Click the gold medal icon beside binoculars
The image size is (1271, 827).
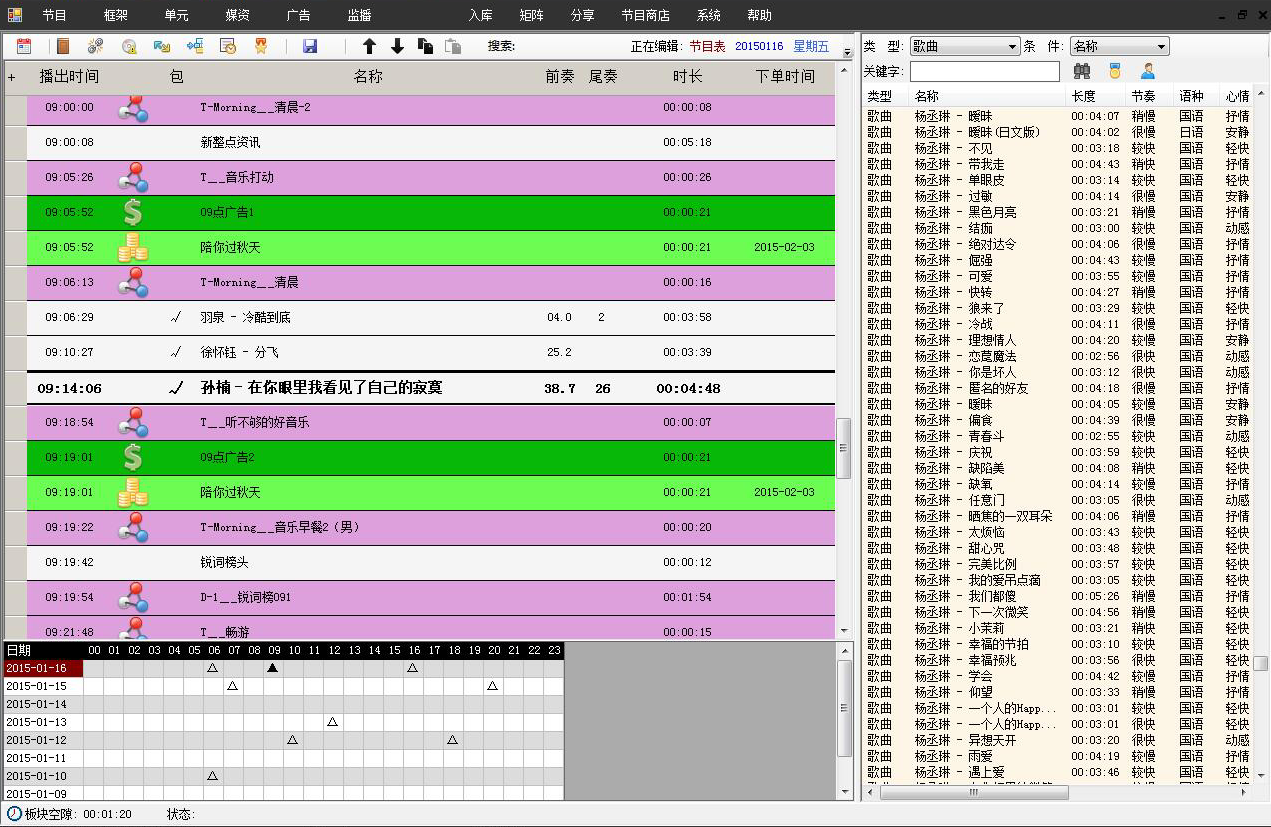[1114, 71]
